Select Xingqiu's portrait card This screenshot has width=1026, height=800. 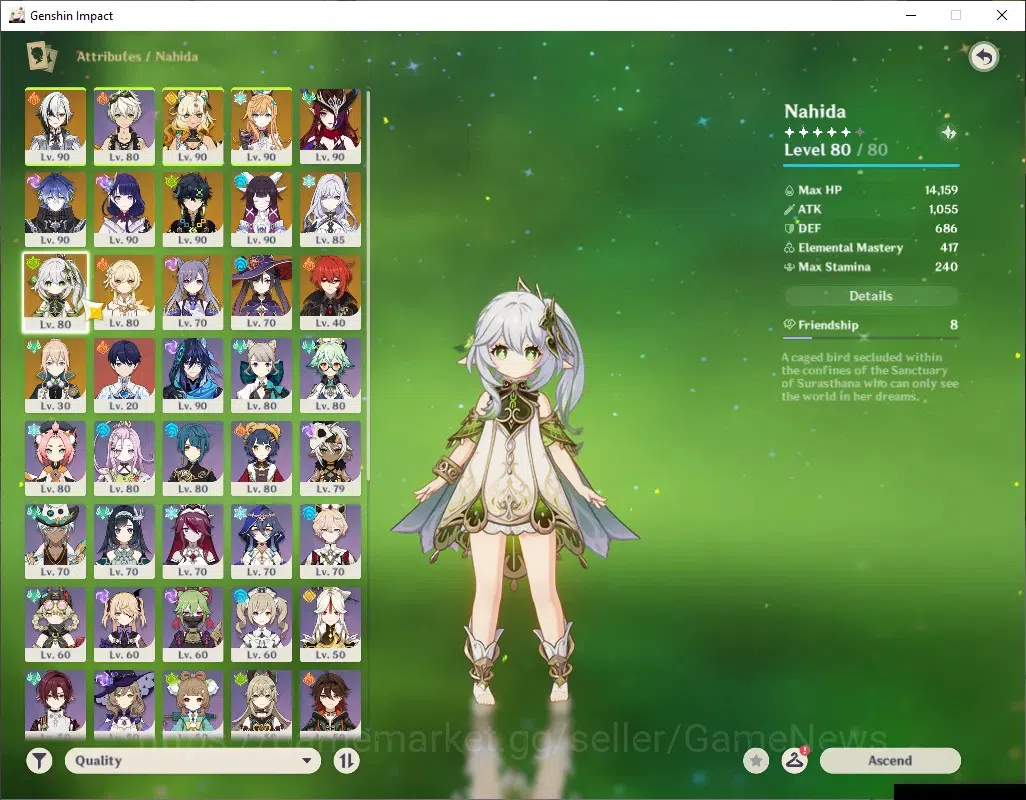193,459
